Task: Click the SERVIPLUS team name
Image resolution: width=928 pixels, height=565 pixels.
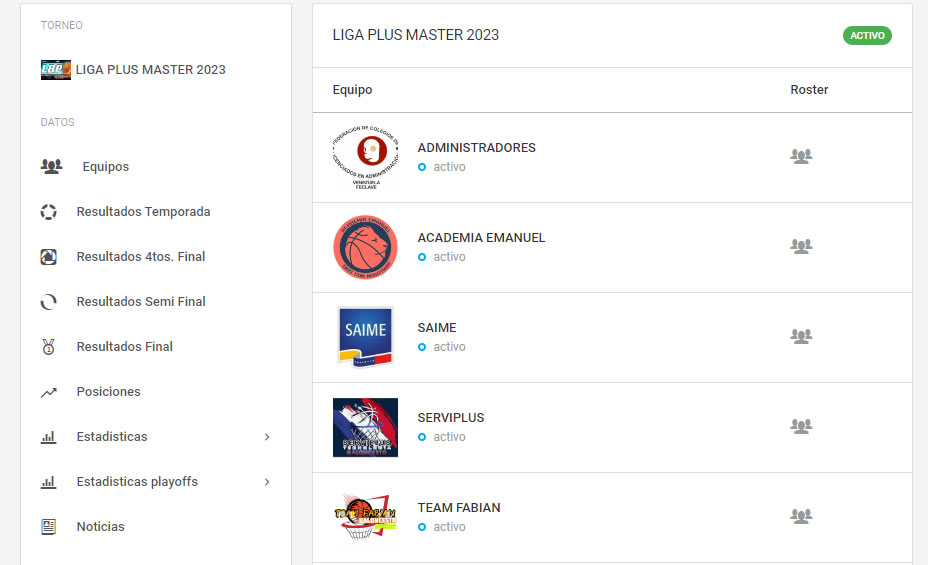Action: point(450,418)
